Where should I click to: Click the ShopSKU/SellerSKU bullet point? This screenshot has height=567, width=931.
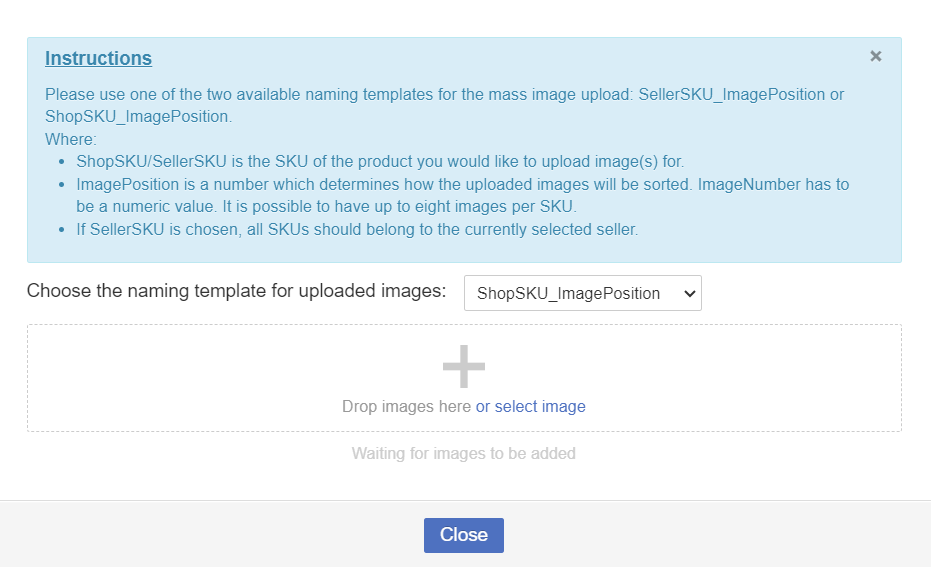380,161
